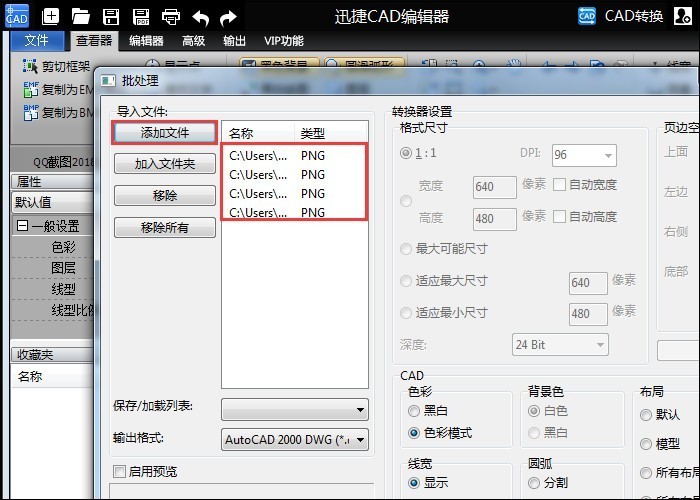700x500 pixels.
Task: Open the DPI 96 dropdown
Action: 584,155
